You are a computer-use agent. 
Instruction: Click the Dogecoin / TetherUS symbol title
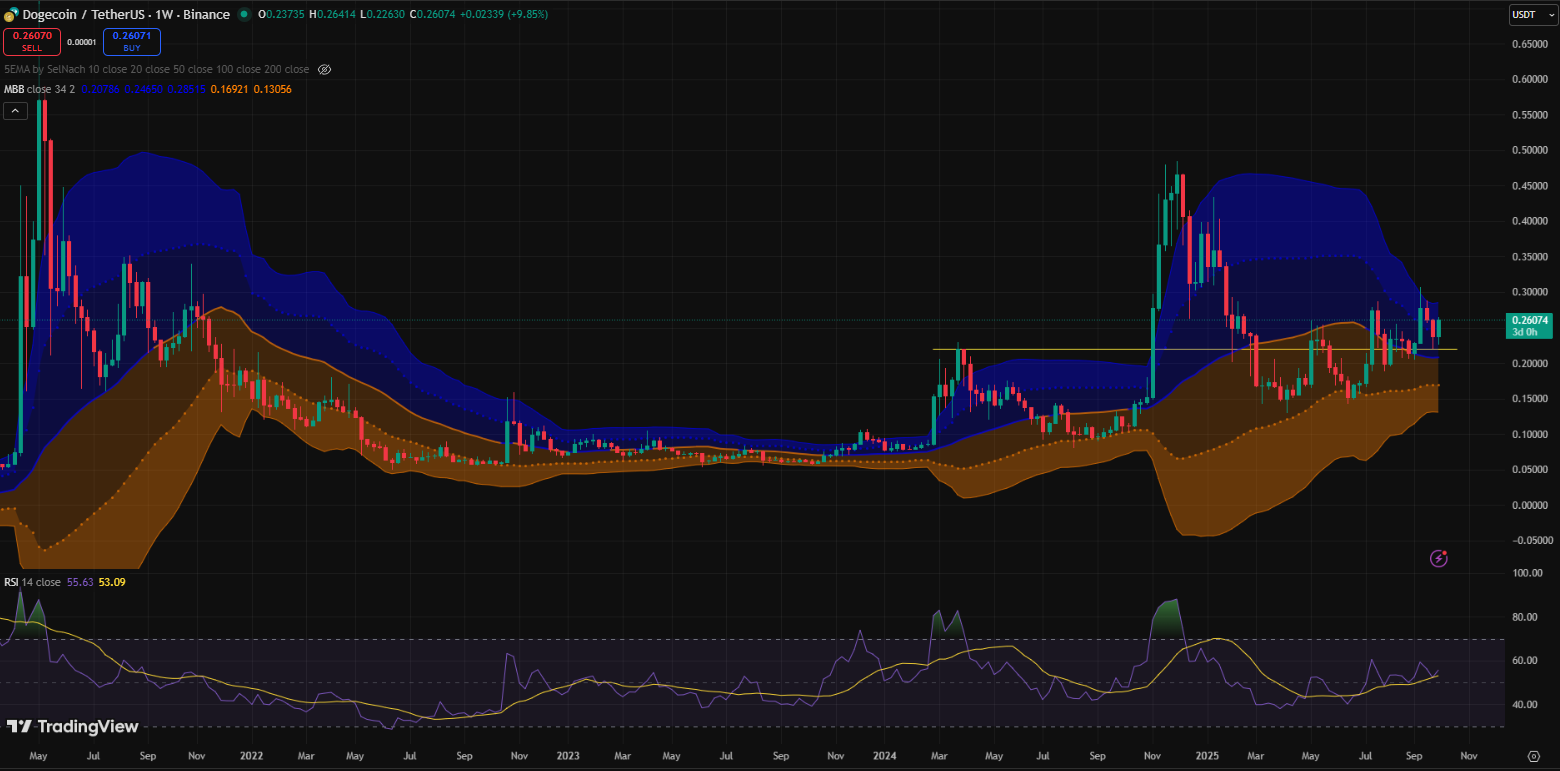click(x=75, y=15)
